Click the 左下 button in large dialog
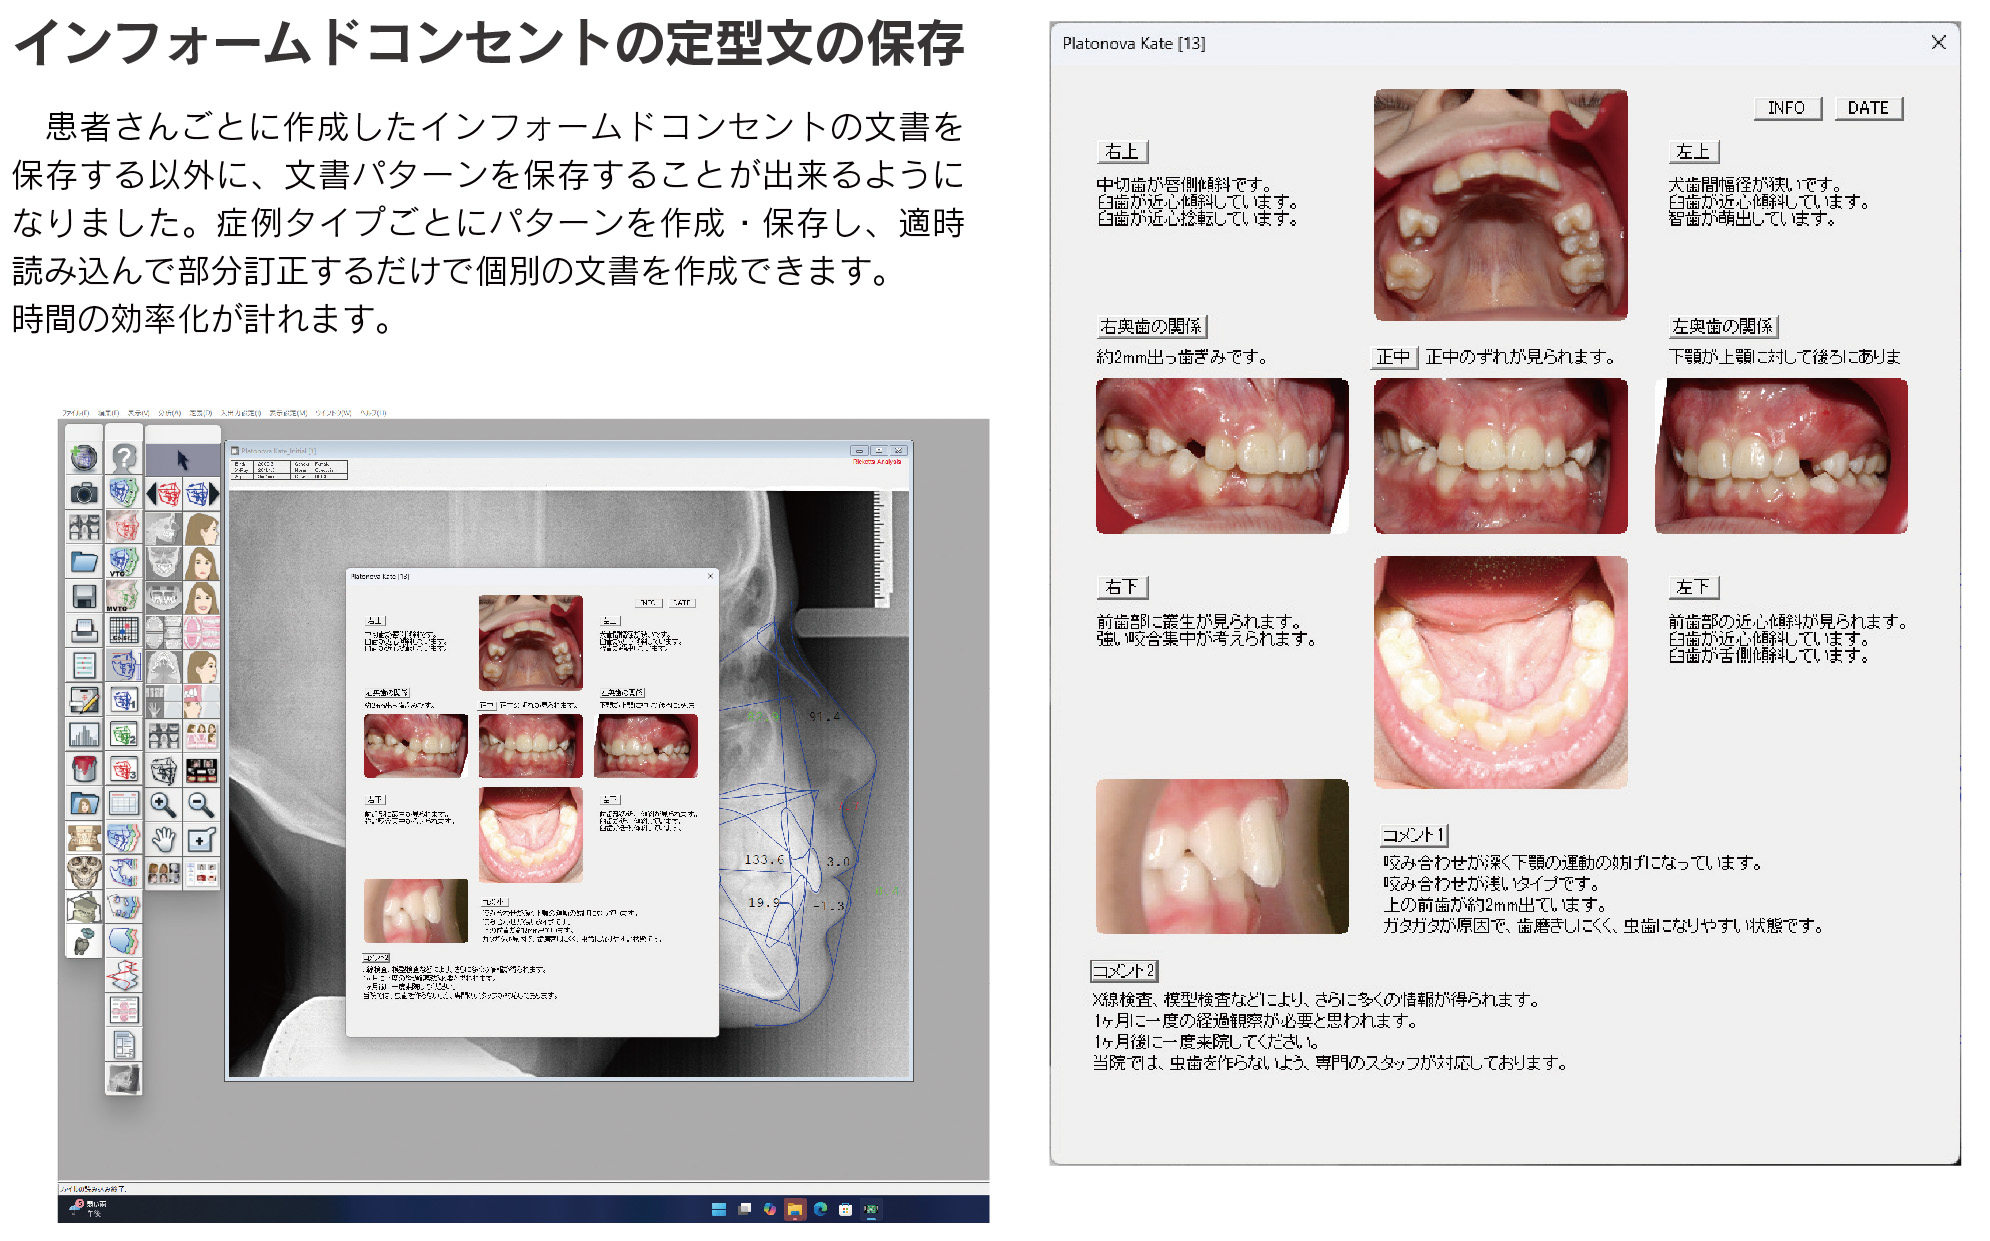 (1694, 587)
